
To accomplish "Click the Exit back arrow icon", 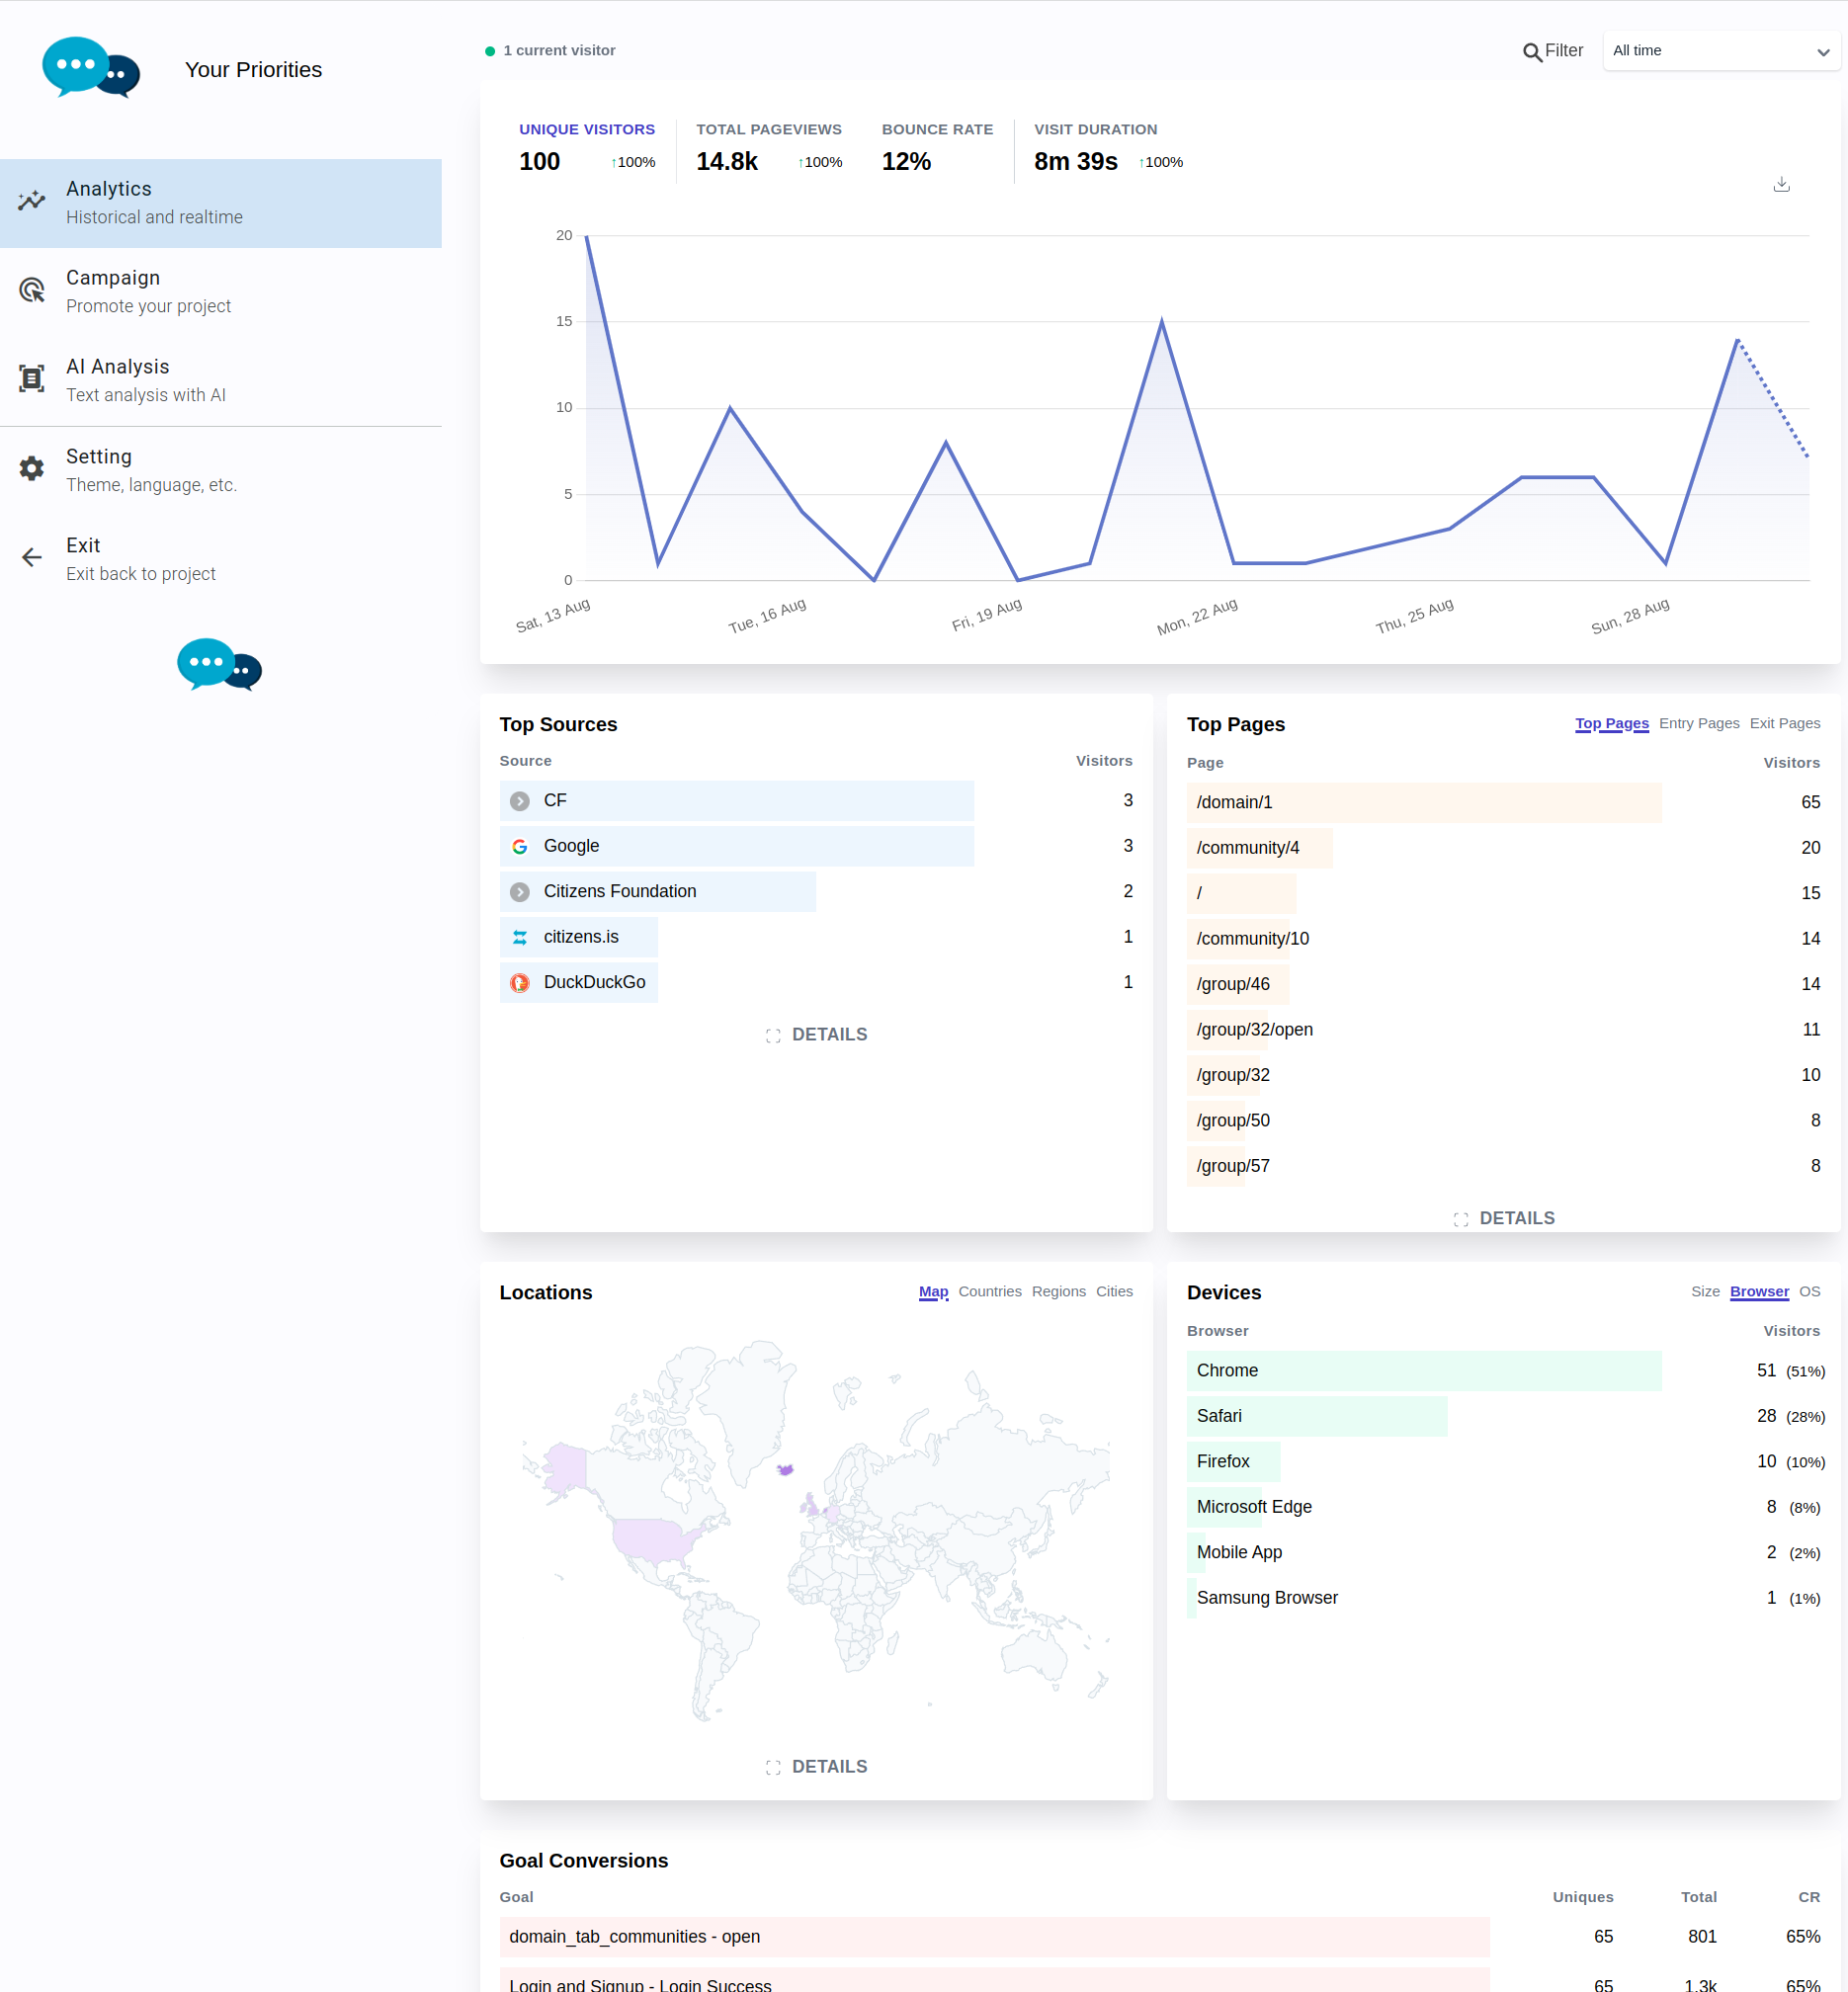I will [x=31, y=558].
